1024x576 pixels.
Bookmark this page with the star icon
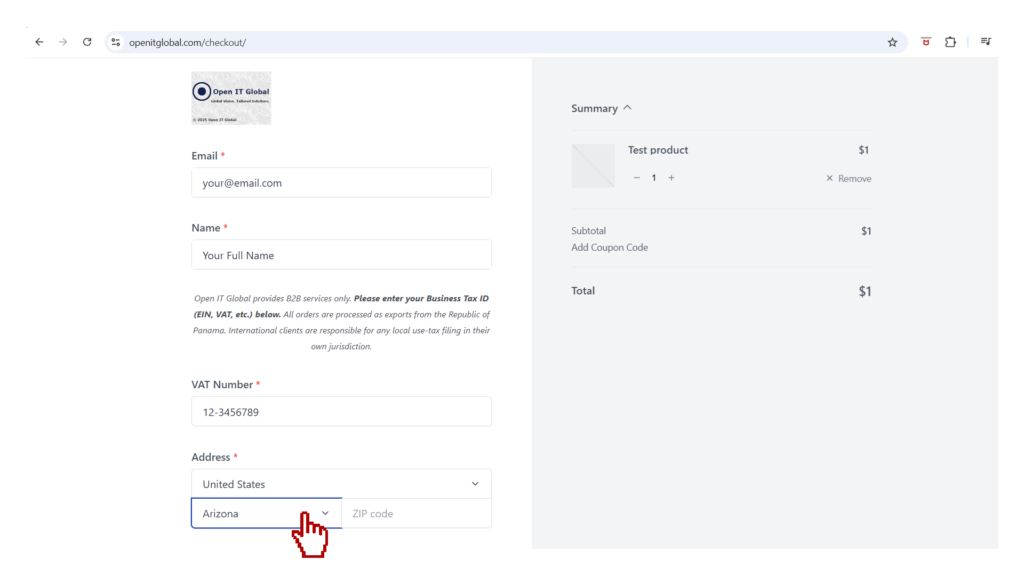(892, 42)
